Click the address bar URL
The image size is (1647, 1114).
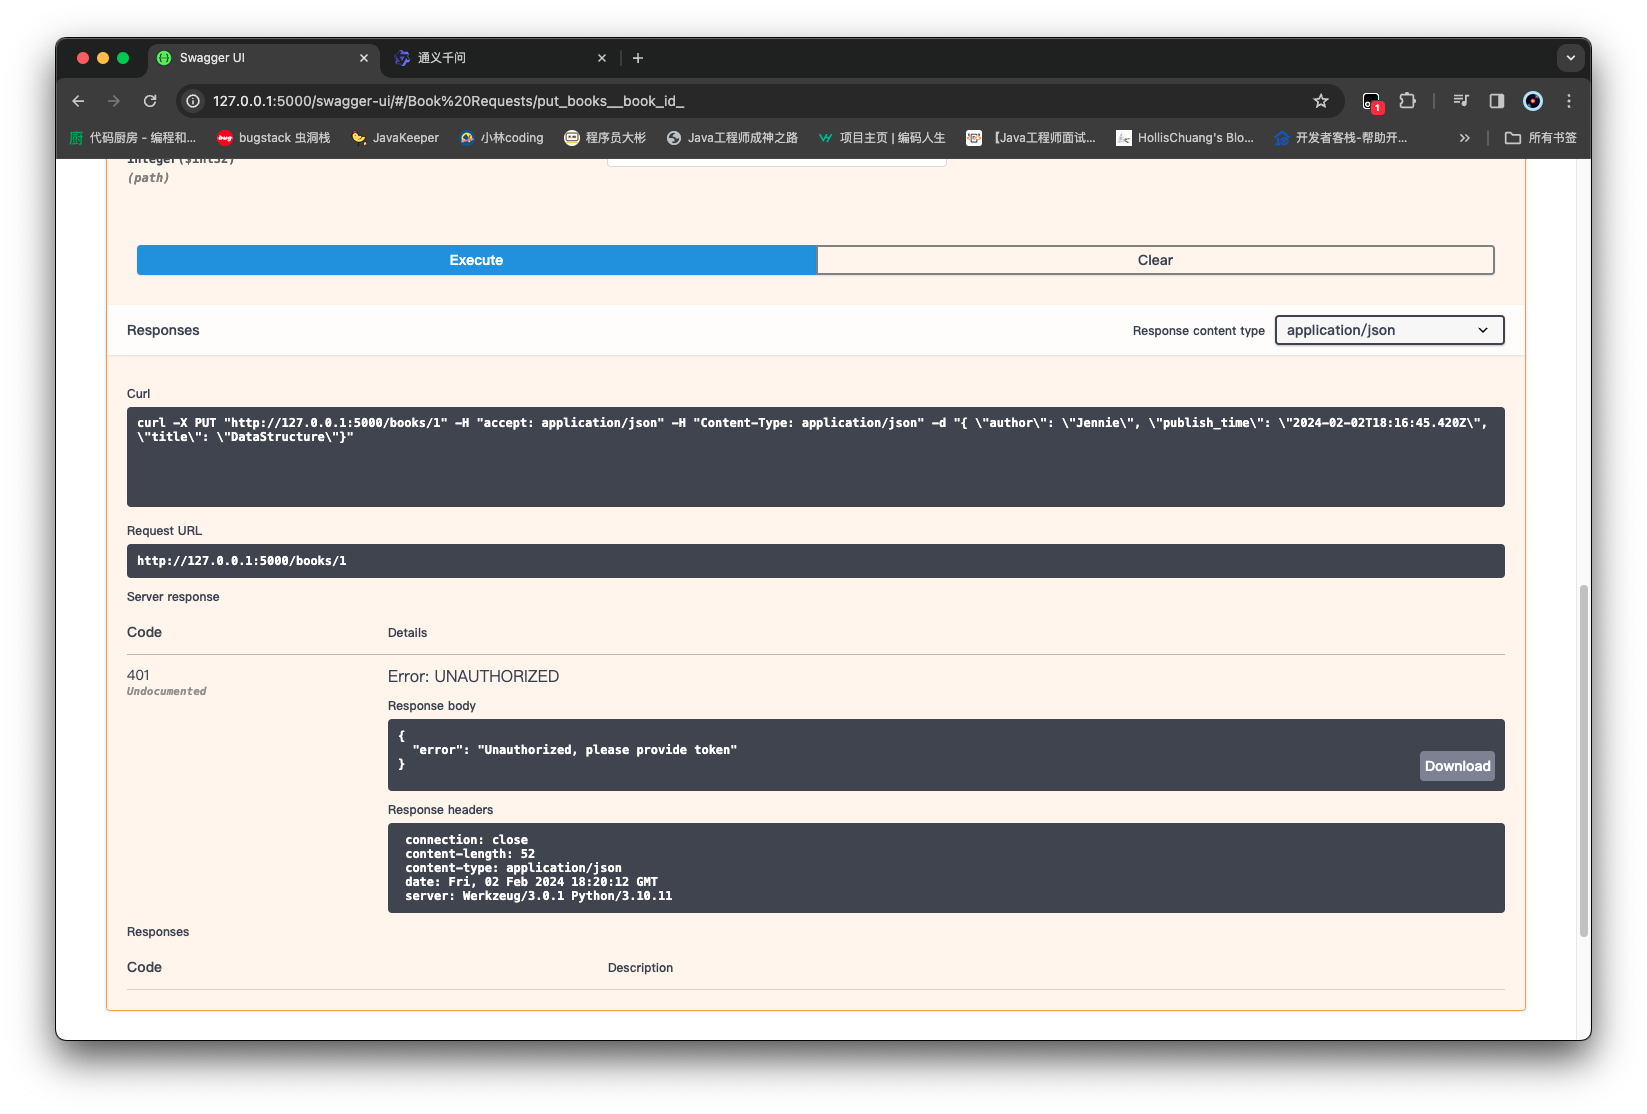point(448,101)
